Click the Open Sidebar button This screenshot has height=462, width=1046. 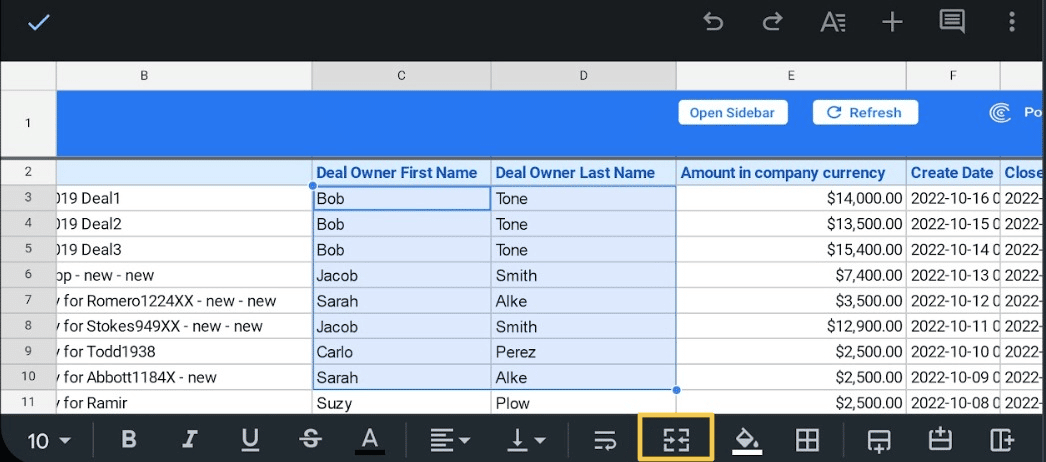732,113
